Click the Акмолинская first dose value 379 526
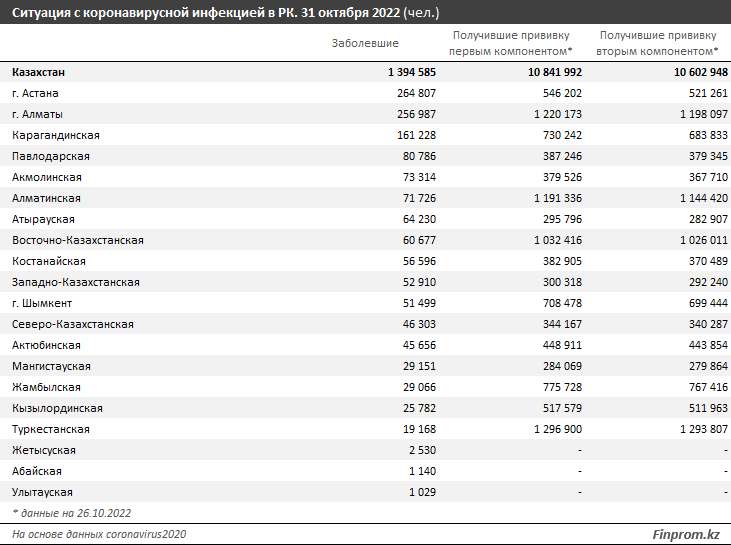This screenshot has width=731, height=545. 562,177
